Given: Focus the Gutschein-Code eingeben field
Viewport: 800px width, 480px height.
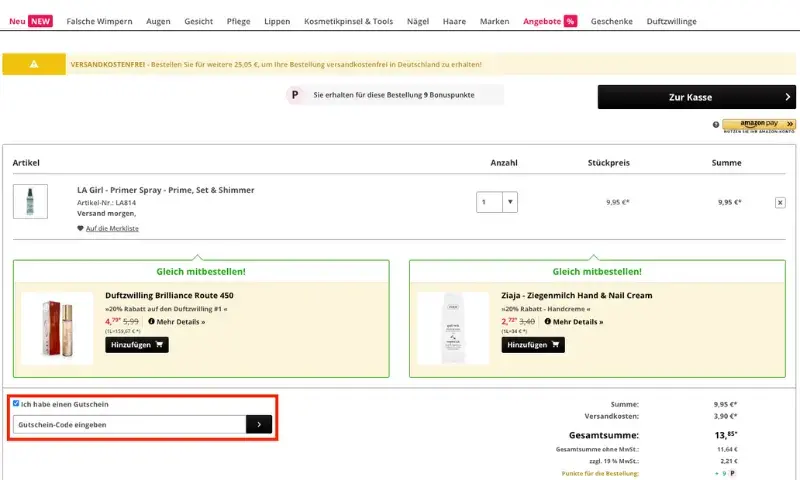Looking at the screenshot, I should 130,424.
